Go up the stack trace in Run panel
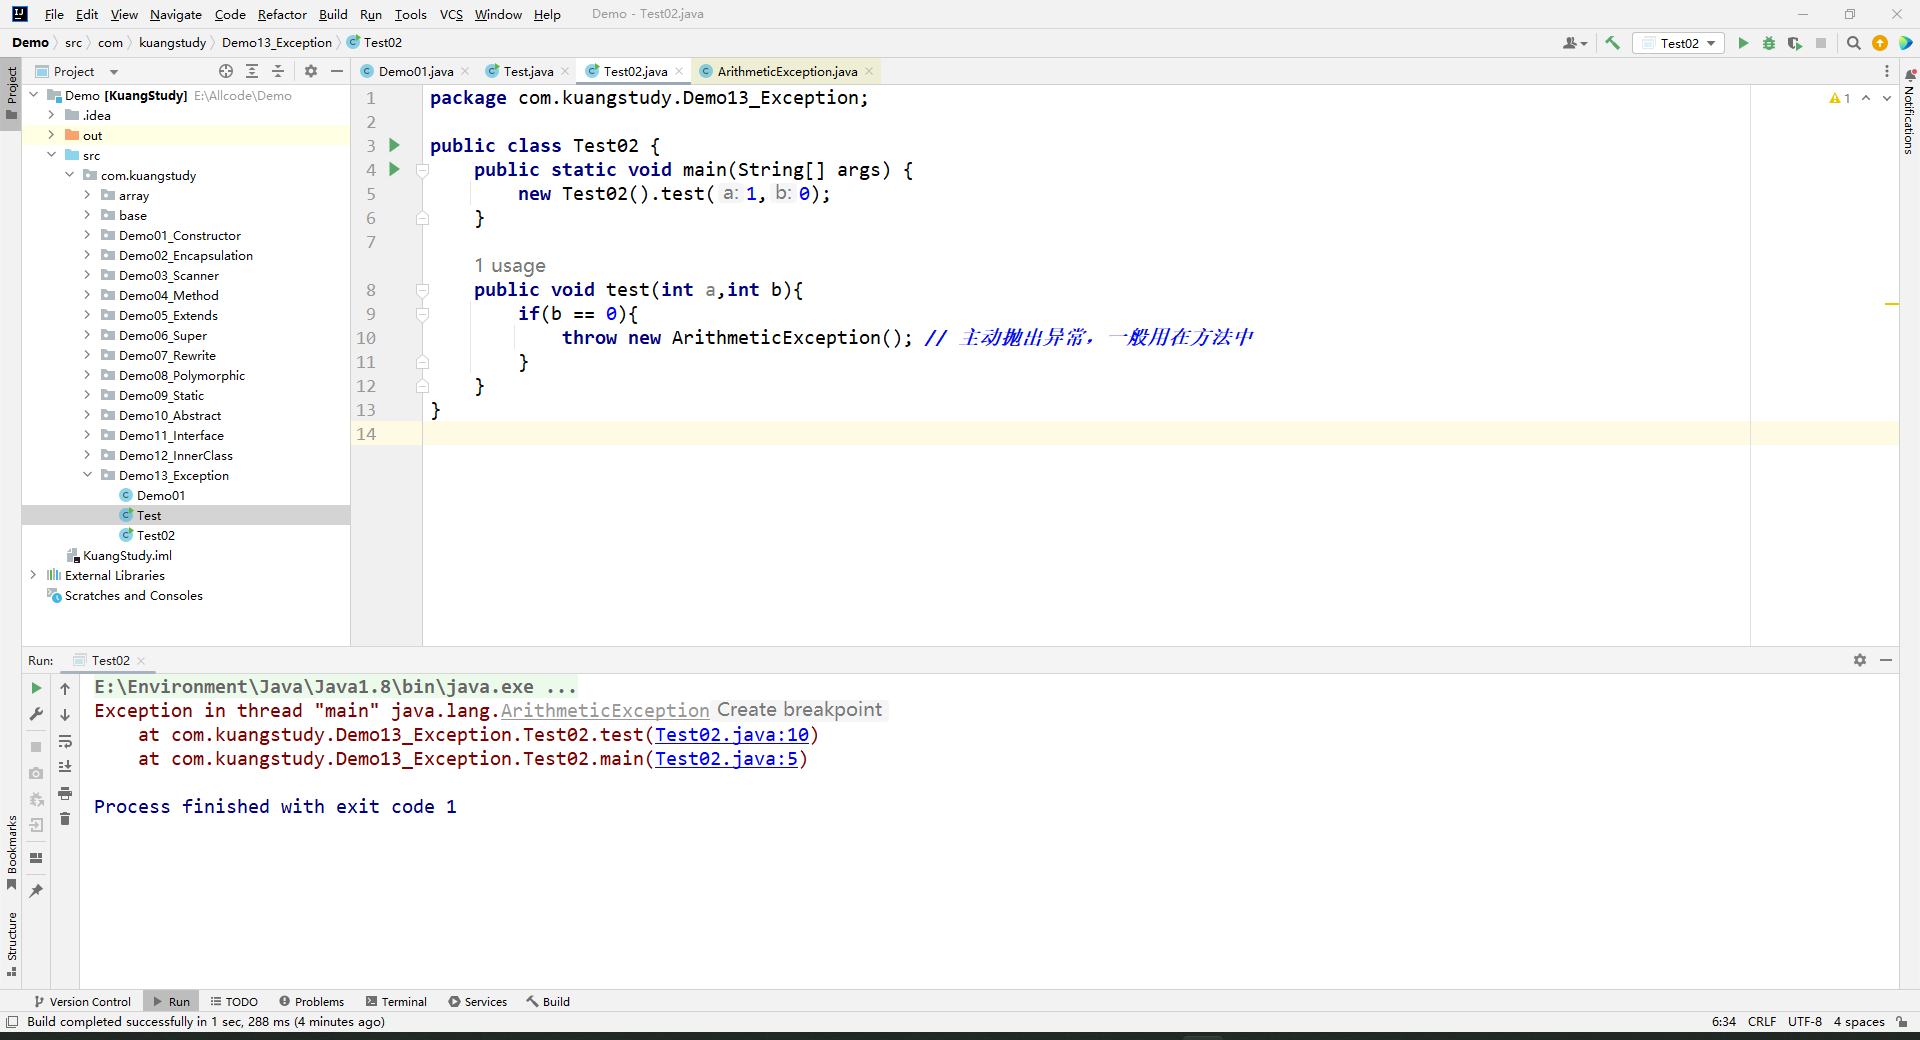1920x1040 pixels. click(x=65, y=688)
